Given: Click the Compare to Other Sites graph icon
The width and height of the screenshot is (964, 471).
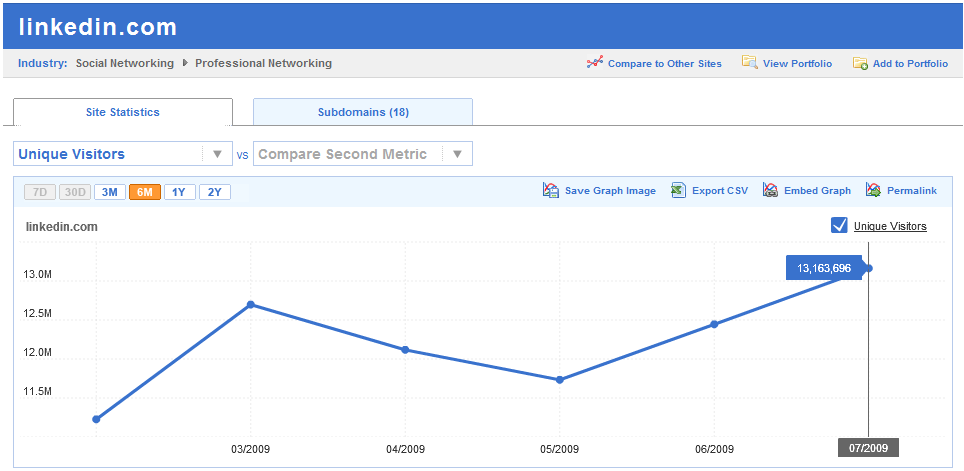Looking at the screenshot, I should (x=595, y=63).
